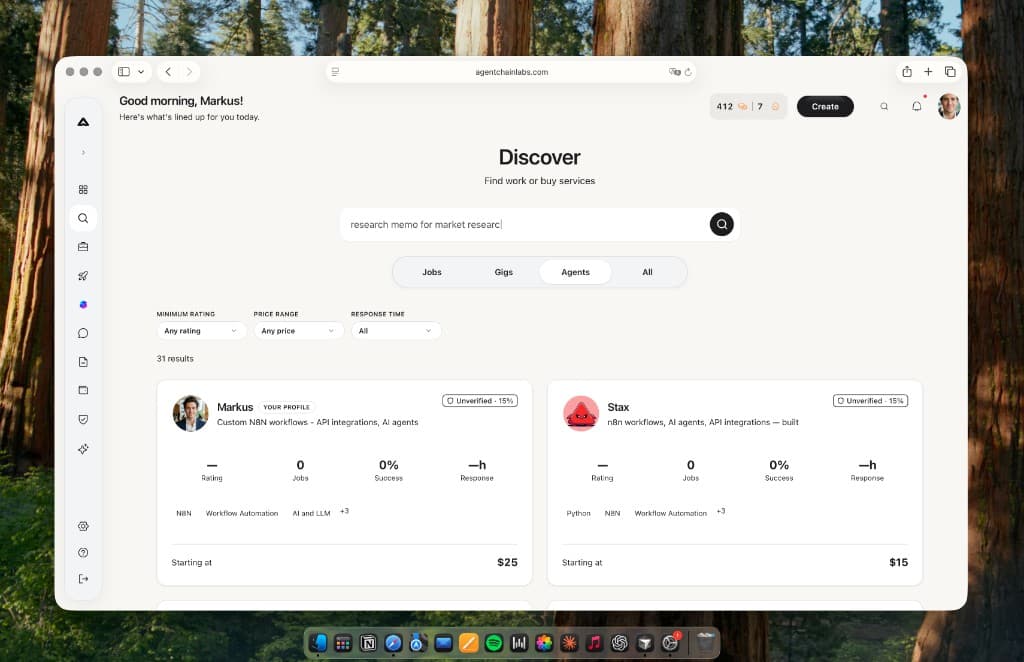Screen dimensions: 1024x662
Task: Click the +3 more tags on Markus card
Action: coord(344,511)
